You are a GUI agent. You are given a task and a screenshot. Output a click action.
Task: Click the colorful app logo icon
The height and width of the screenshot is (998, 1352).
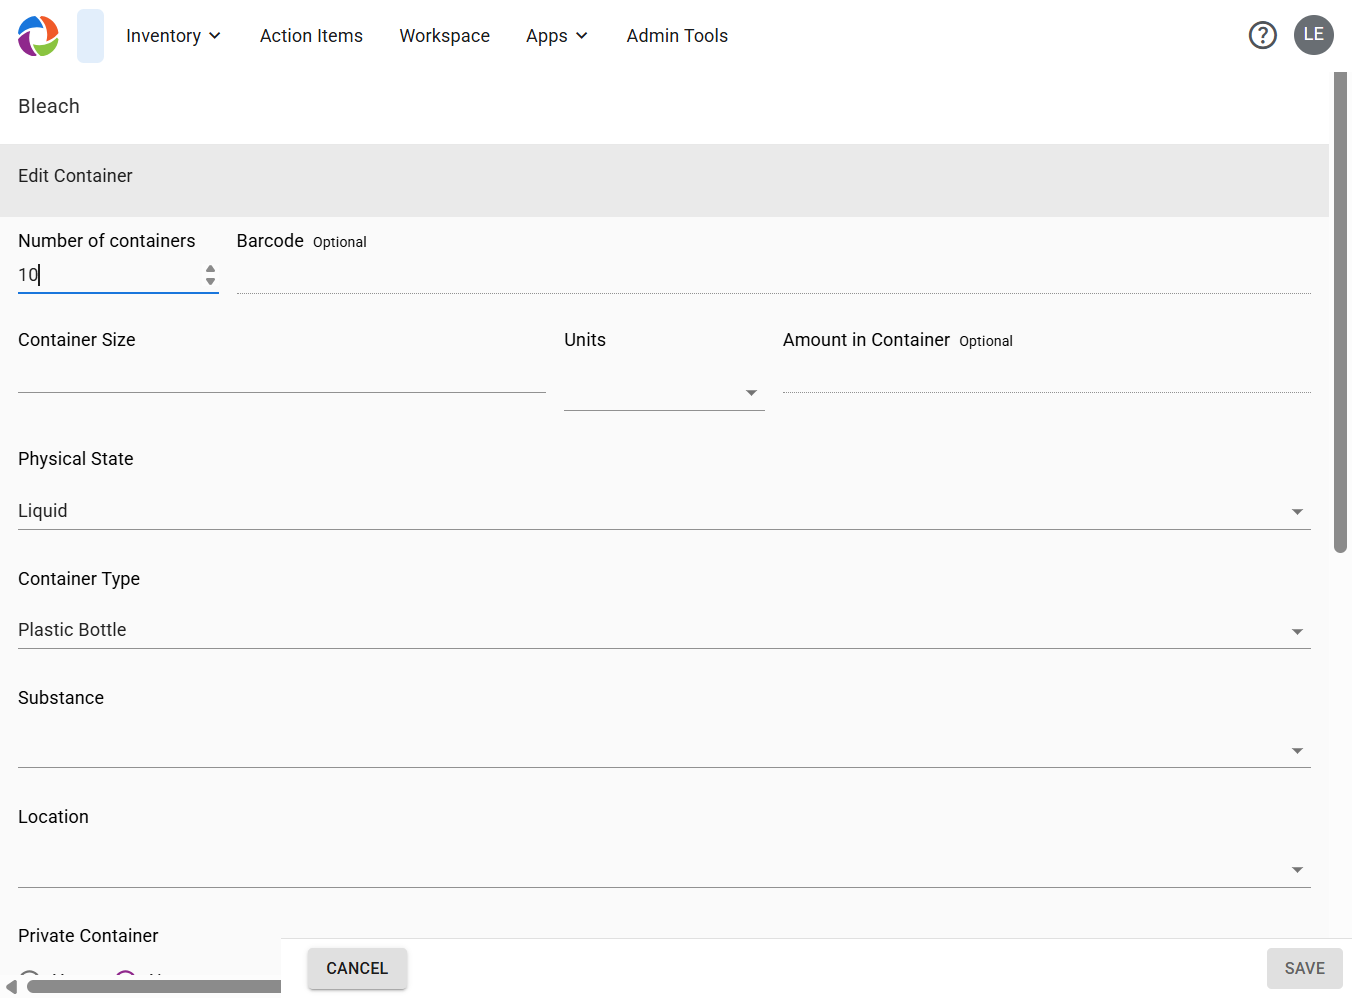click(38, 36)
